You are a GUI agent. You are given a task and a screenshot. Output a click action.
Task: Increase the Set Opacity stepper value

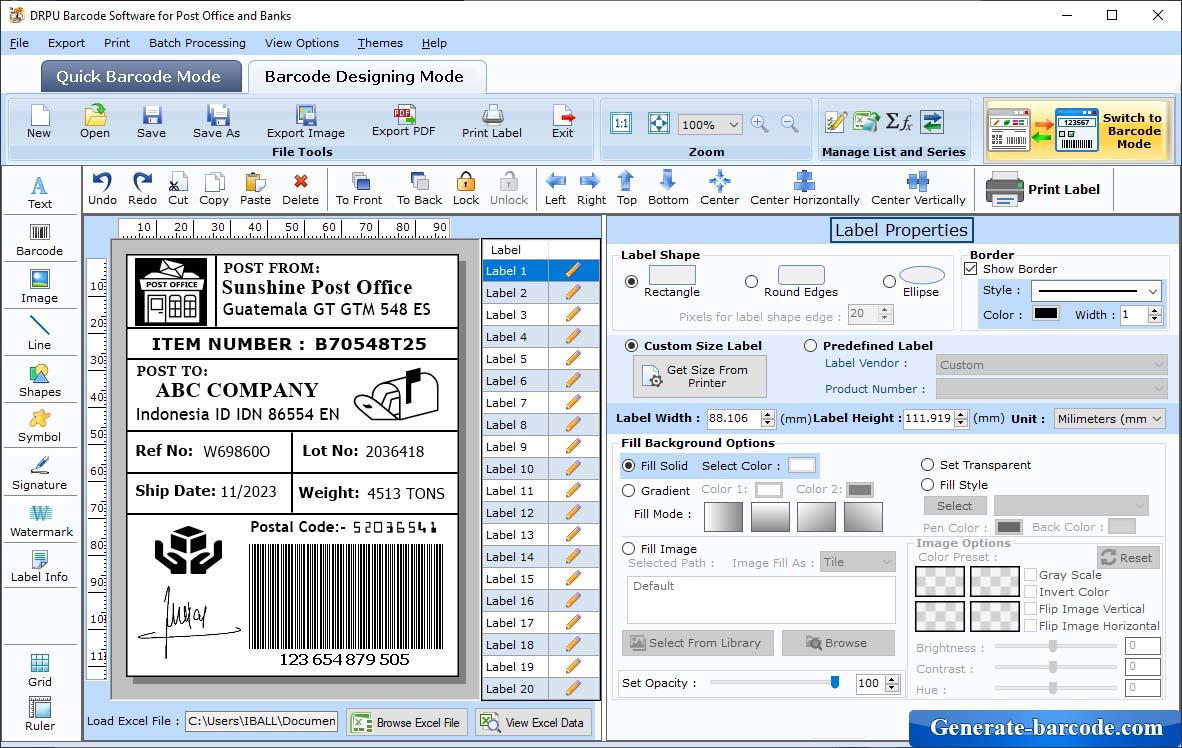click(x=892, y=679)
